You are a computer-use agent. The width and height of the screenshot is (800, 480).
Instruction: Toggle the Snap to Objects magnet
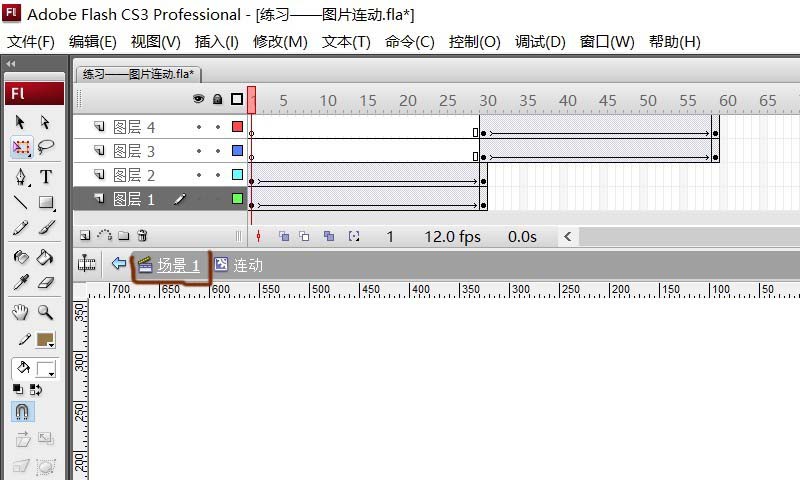22,411
